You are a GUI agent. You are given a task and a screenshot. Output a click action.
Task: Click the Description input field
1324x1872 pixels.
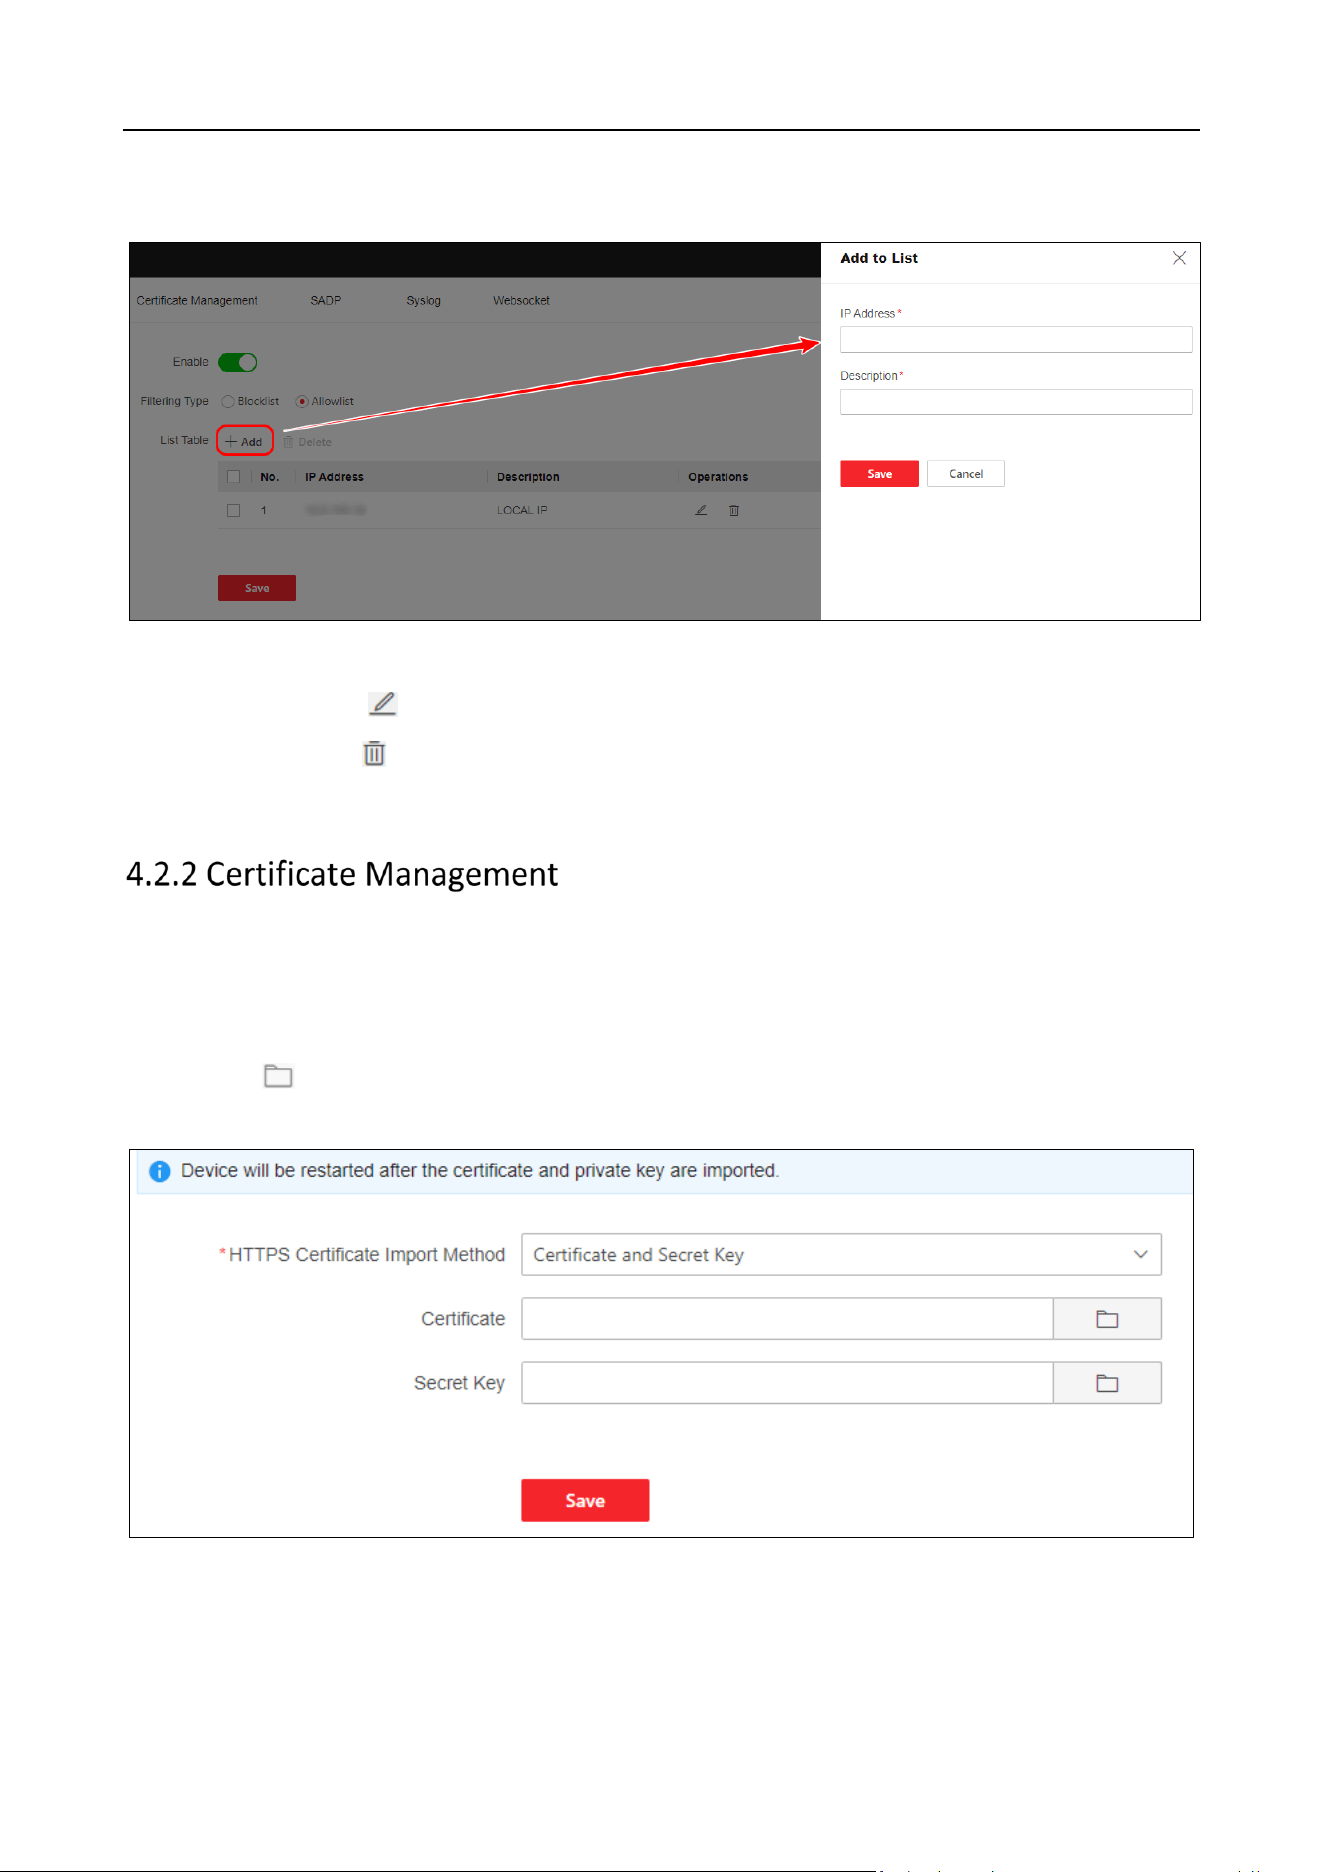pyautogui.click(x=1016, y=402)
